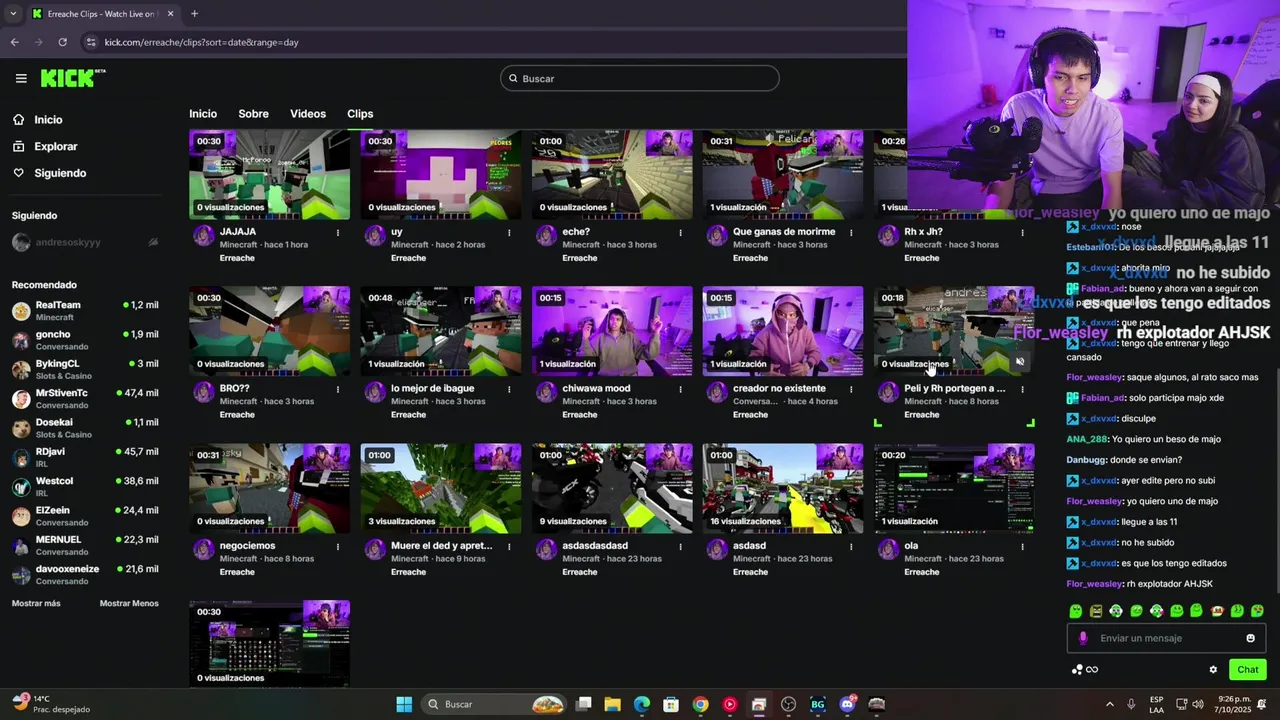Screen dimensions: 1280x720
Task: Click Erreache avatar beside BRO?? clip
Action: (x=204, y=392)
